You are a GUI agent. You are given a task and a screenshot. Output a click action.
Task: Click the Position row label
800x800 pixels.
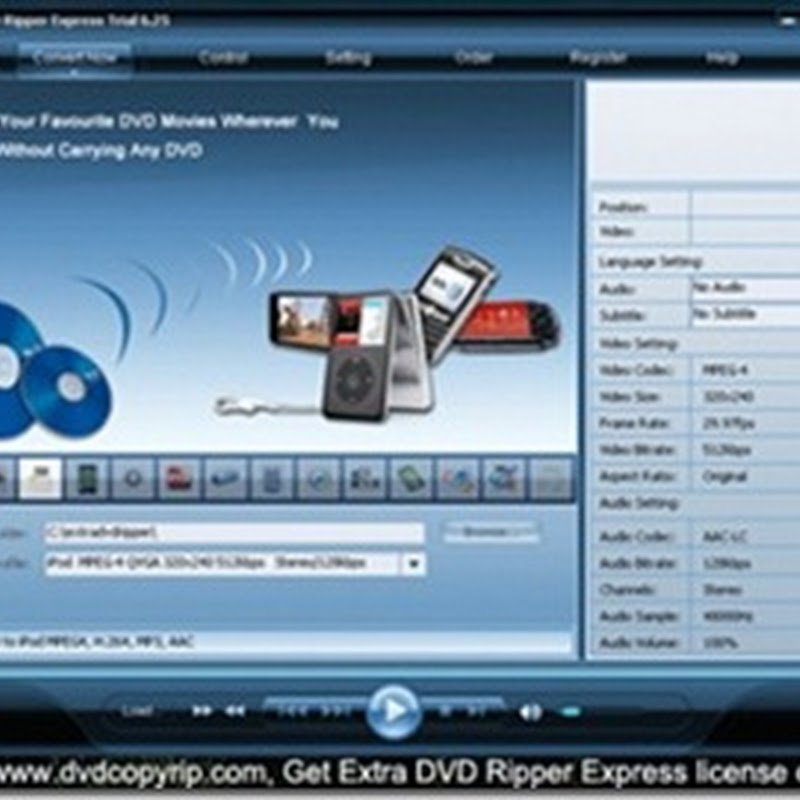click(x=623, y=207)
